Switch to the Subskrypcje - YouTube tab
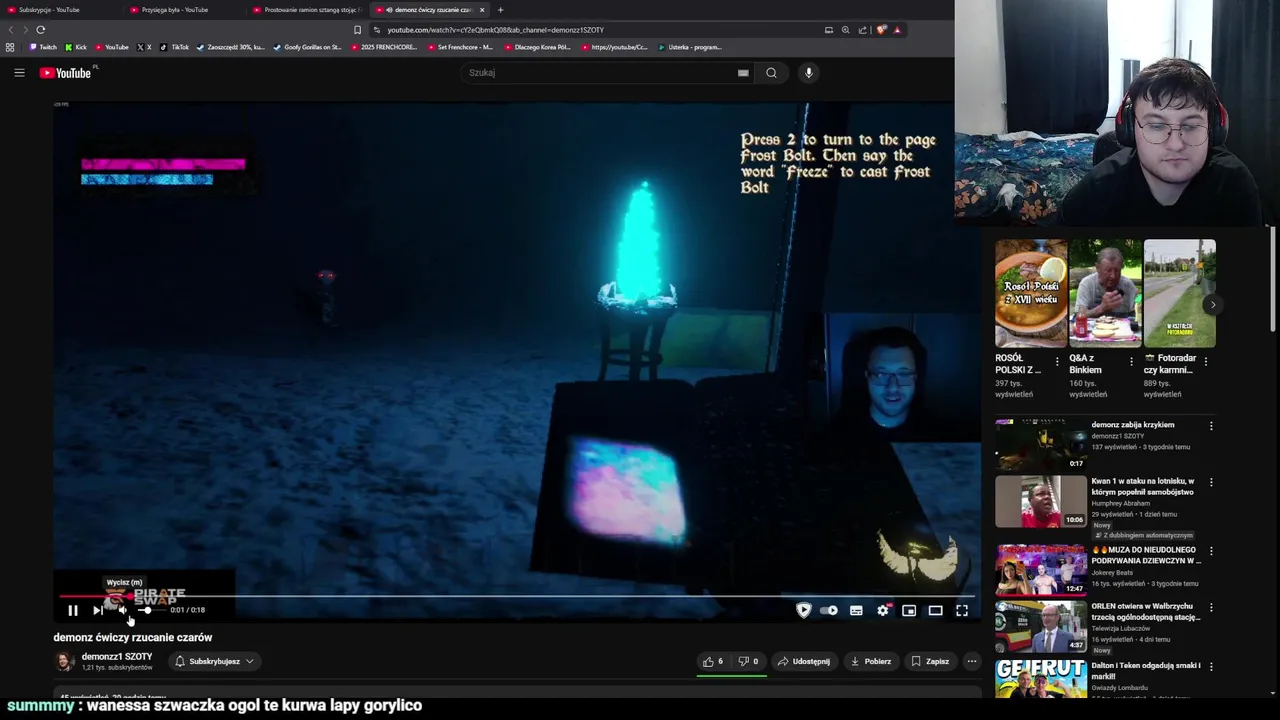 click(x=49, y=10)
